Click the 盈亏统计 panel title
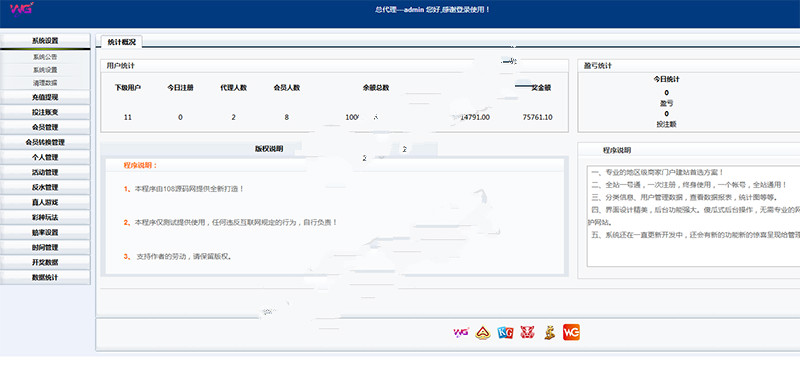The image size is (800, 377). click(x=597, y=66)
